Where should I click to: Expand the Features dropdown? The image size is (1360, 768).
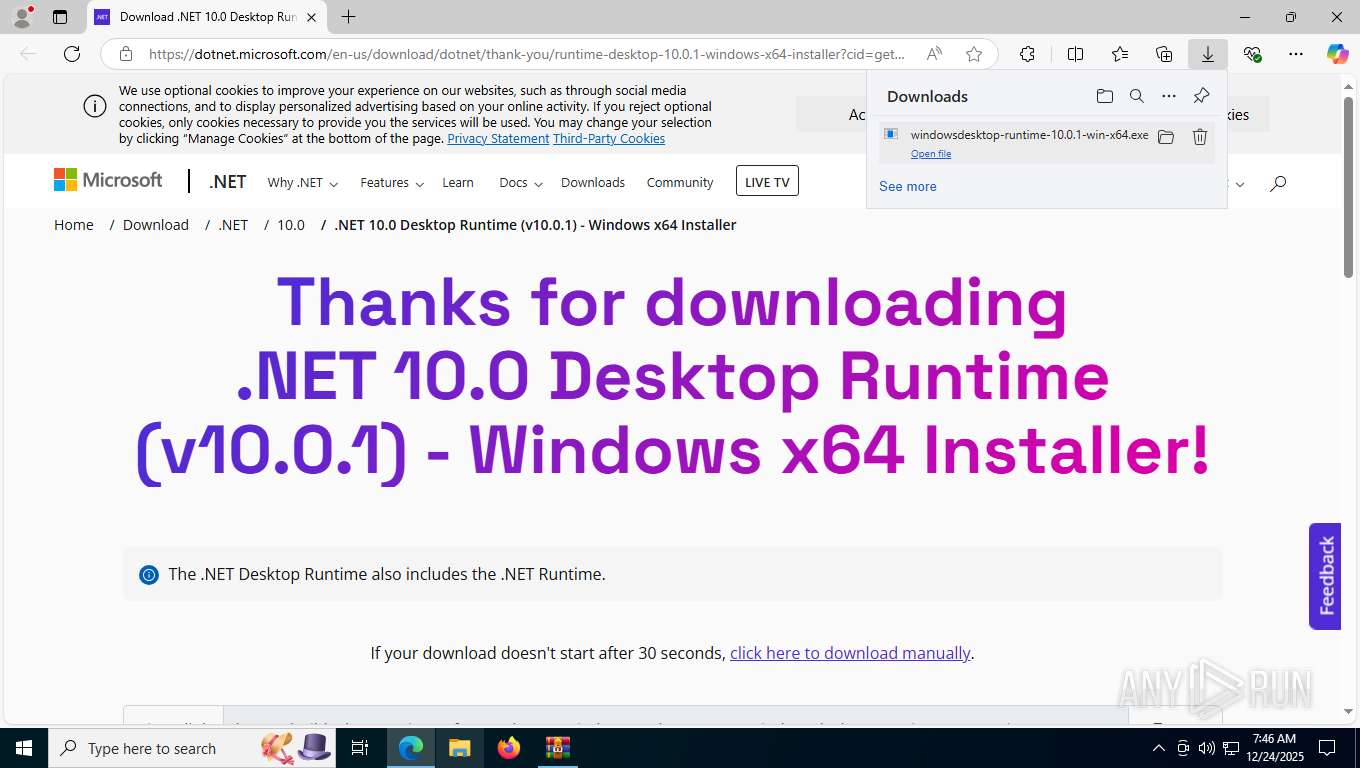(x=392, y=182)
